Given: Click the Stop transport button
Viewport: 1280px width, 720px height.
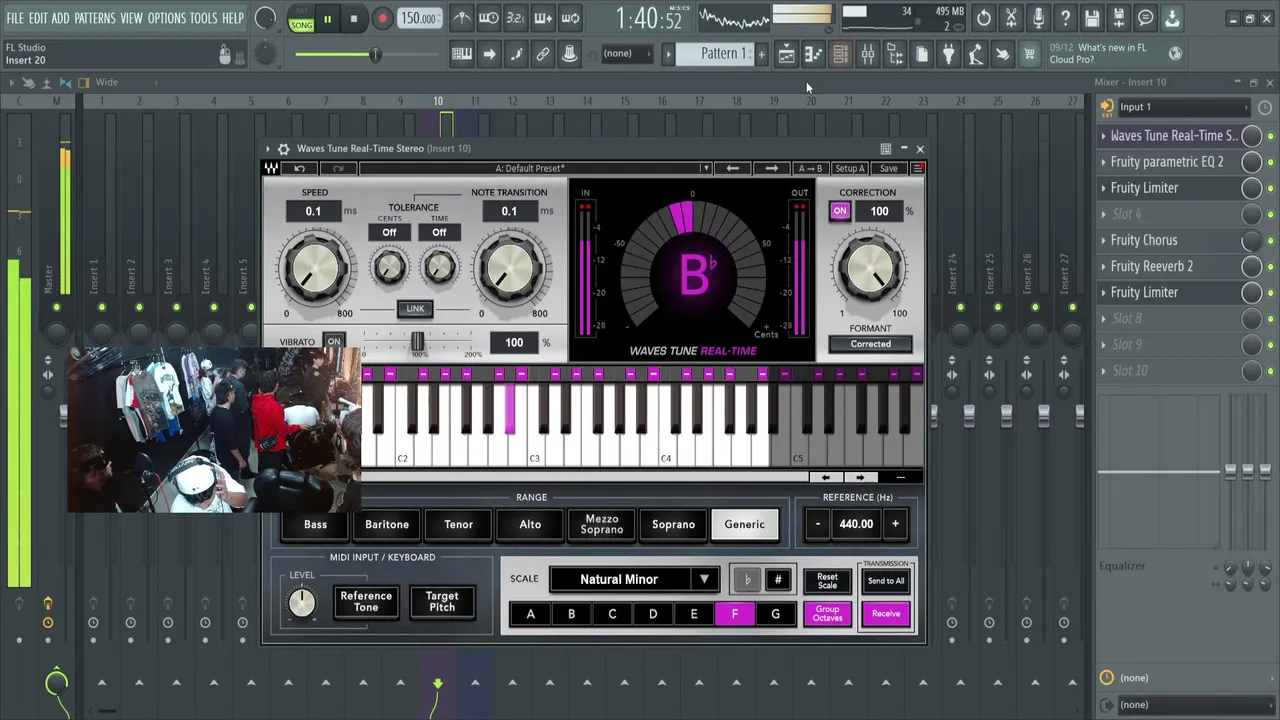Looking at the screenshot, I should click(x=354, y=19).
